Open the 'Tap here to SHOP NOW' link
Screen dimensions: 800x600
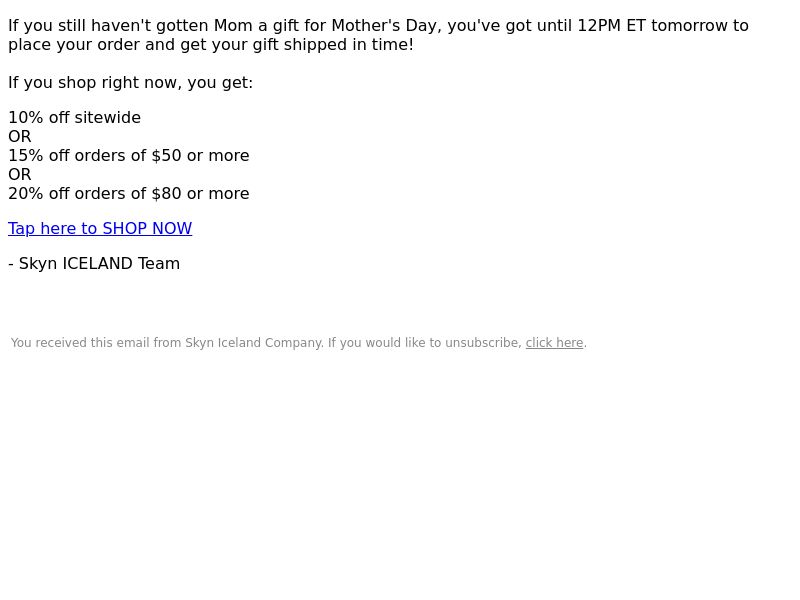[100, 228]
